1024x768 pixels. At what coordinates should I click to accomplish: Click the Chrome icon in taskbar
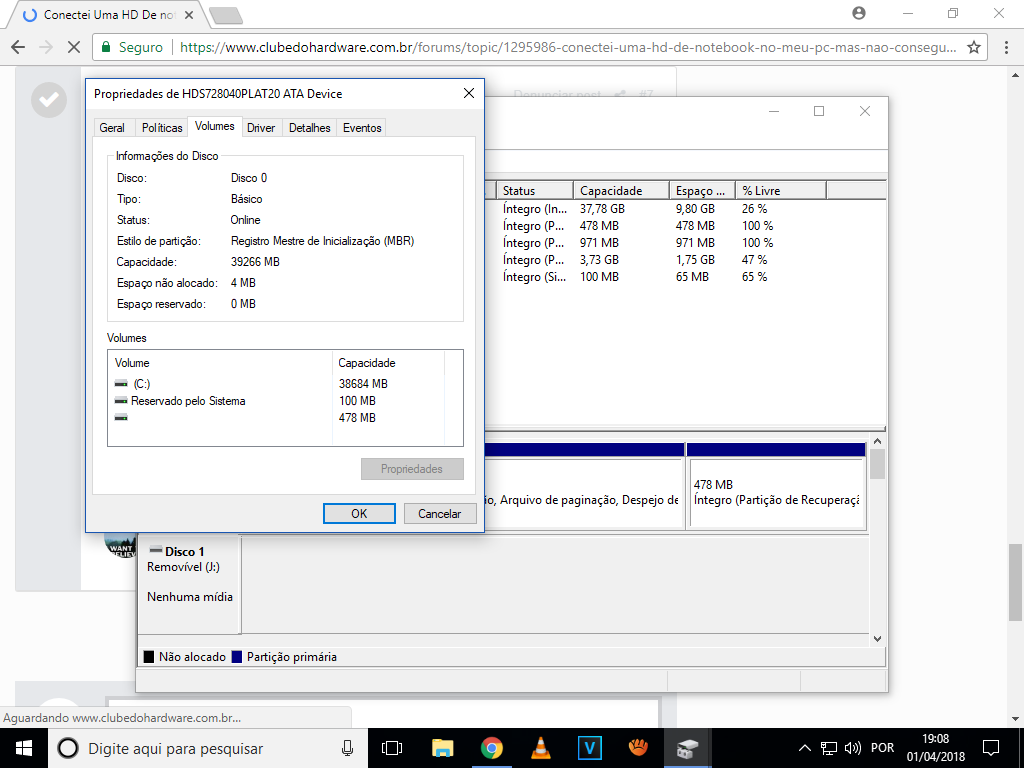point(491,748)
